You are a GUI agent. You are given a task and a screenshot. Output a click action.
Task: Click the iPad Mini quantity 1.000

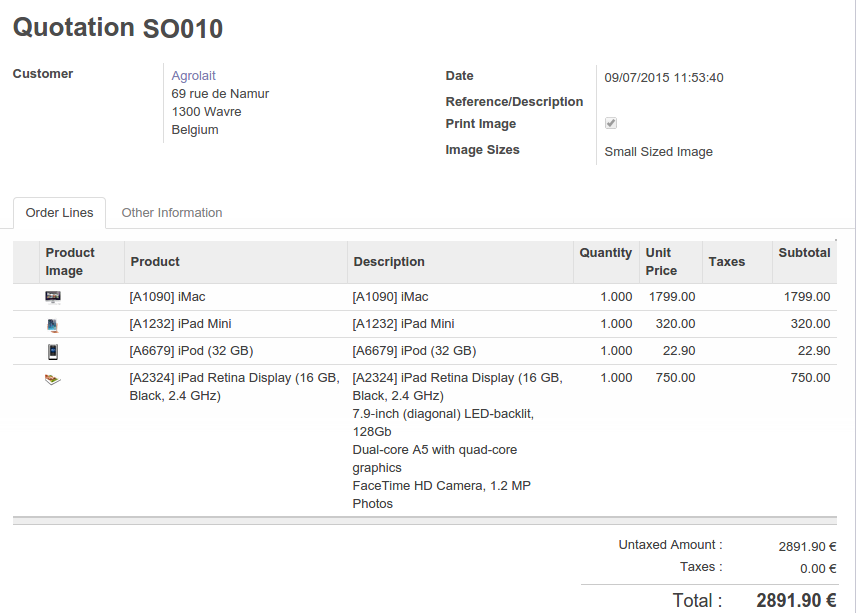(x=616, y=324)
